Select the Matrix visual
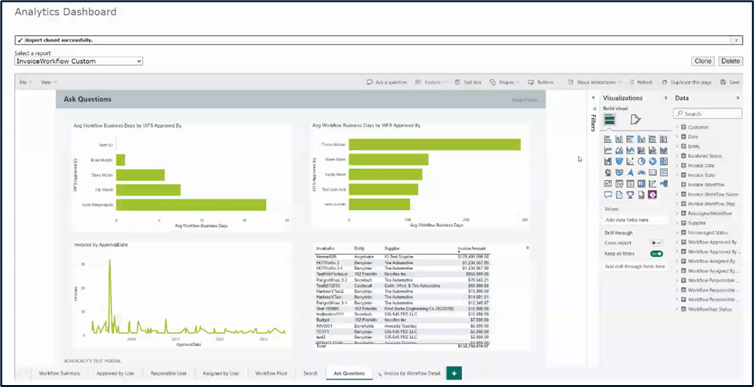 [x=641, y=184]
